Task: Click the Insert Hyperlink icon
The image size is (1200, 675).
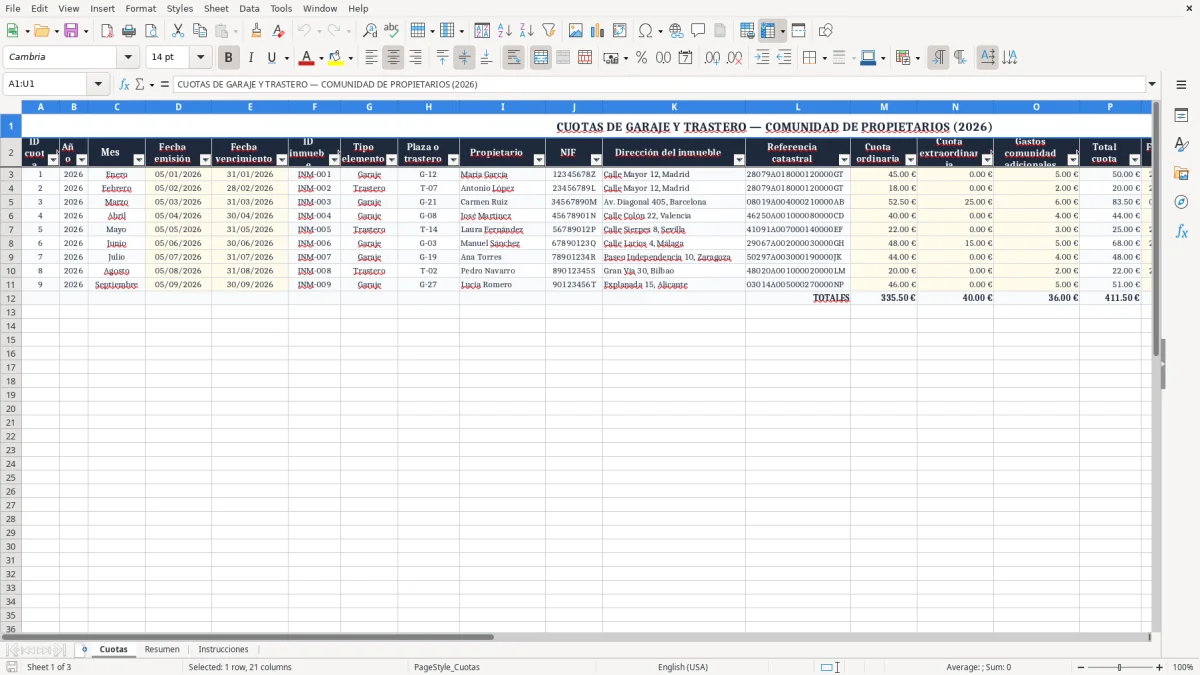Action: coord(676,31)
